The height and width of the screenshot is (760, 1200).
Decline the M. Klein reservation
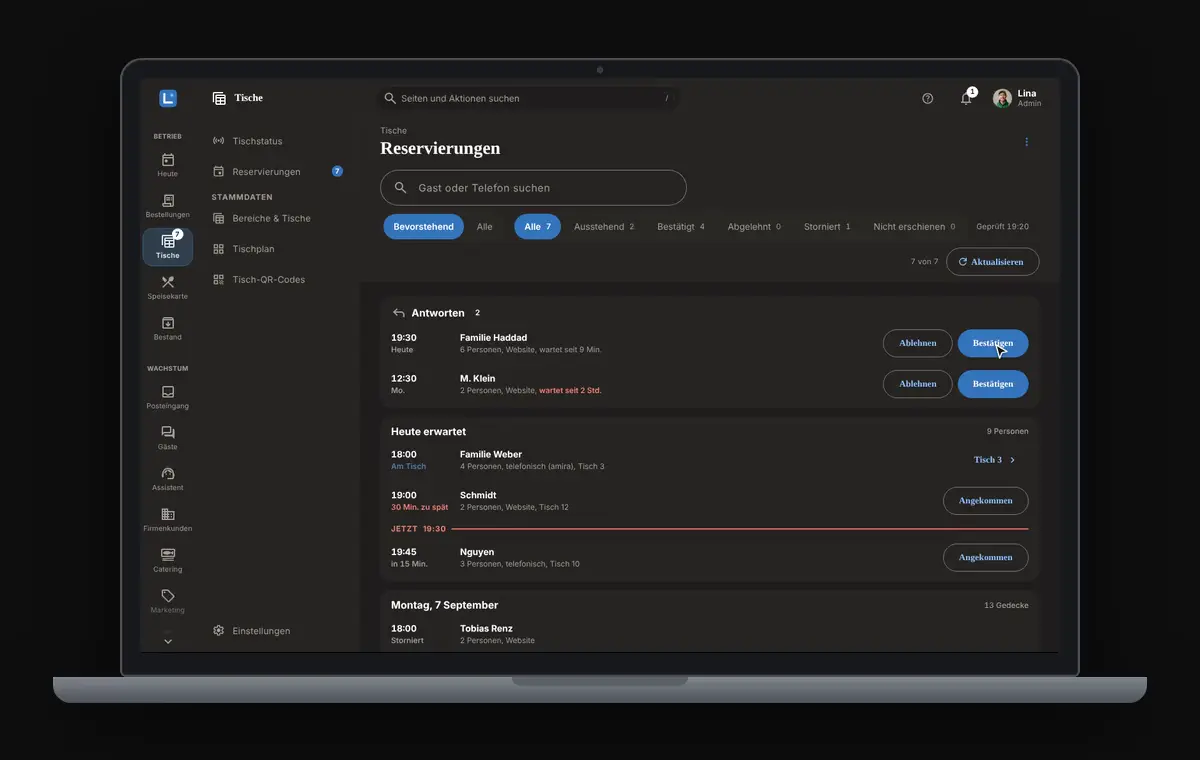tap(918, 384)
